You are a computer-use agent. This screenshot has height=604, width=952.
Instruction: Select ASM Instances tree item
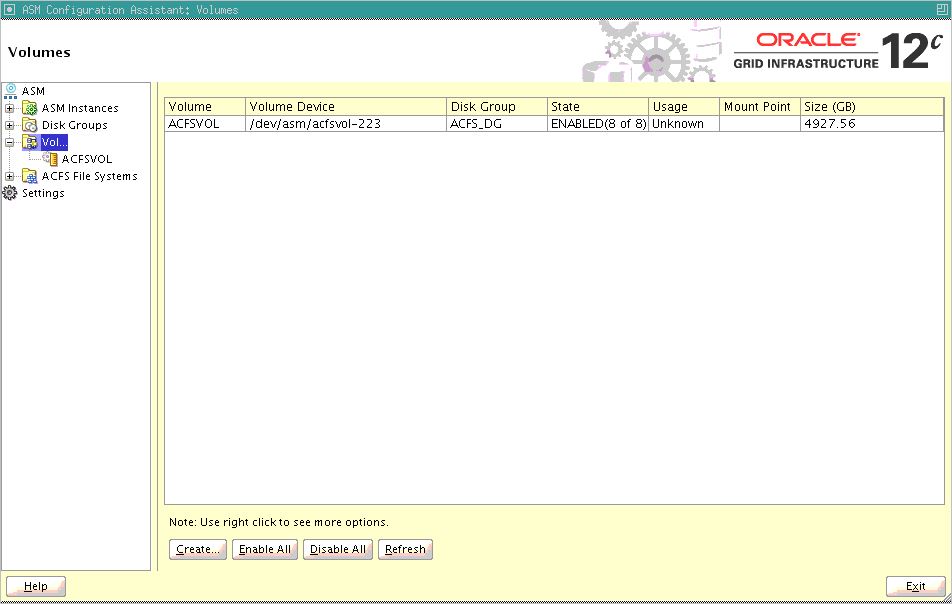pyautogui.click(x=80, y=108)
